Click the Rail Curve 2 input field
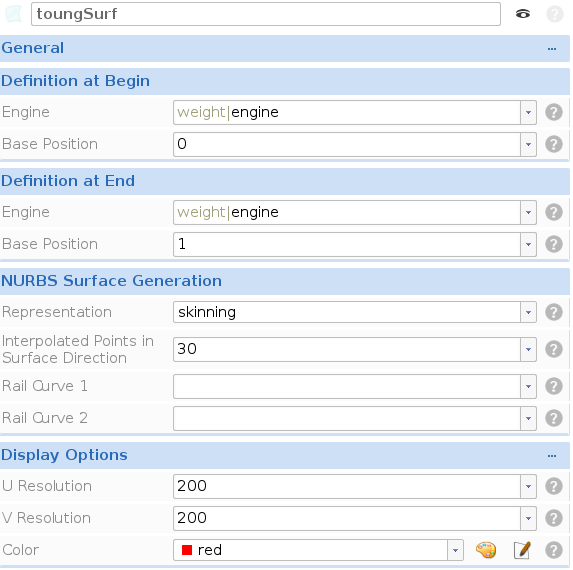 point(347,418)
